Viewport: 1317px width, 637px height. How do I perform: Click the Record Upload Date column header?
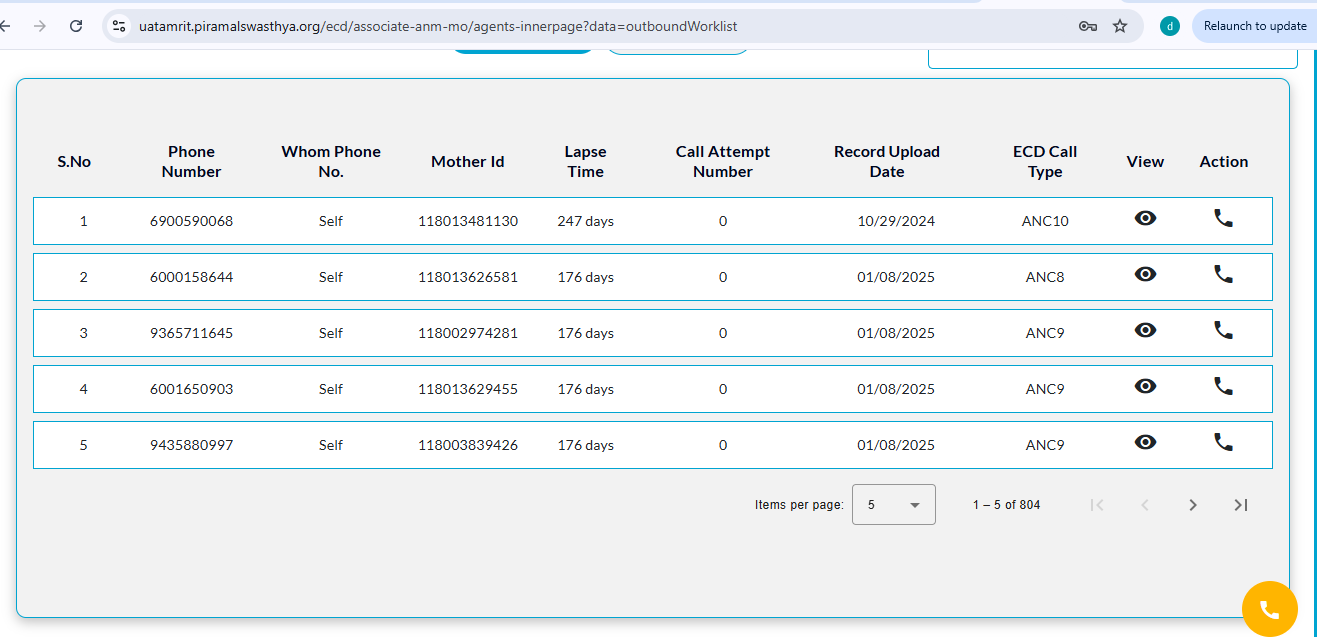point(887,162)
